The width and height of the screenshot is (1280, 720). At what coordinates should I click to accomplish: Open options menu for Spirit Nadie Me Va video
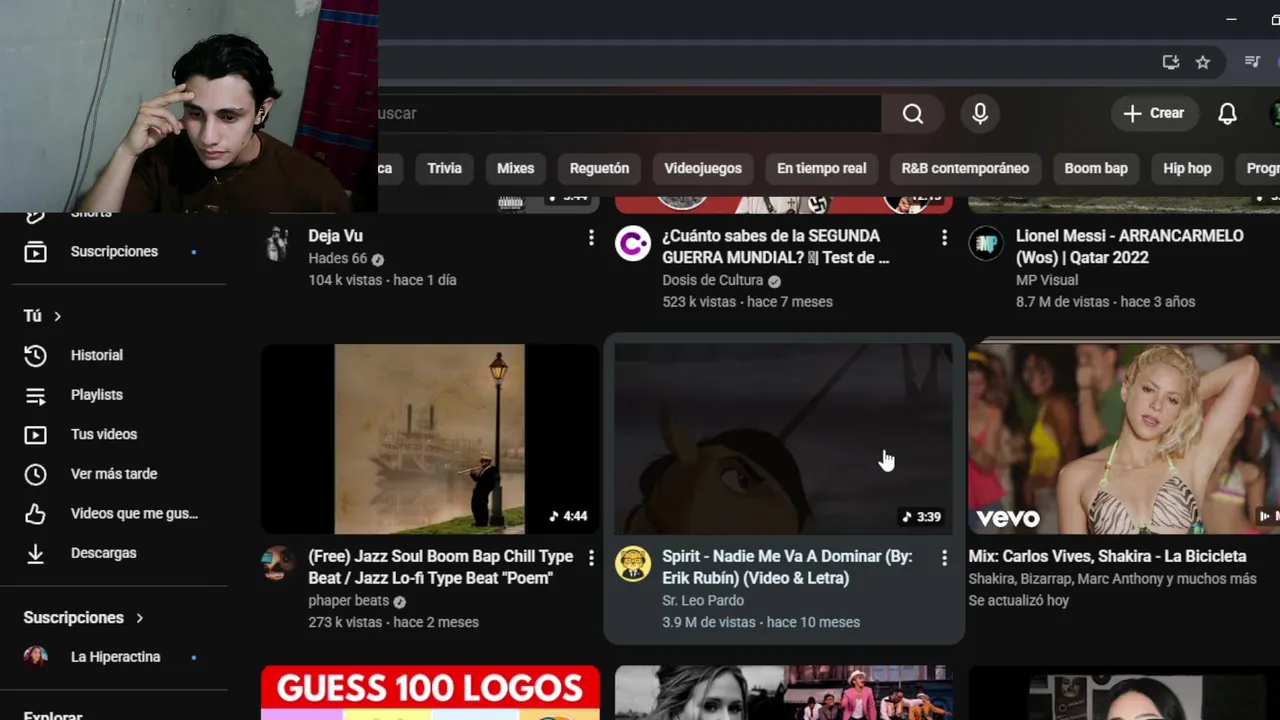pos(944,559)
